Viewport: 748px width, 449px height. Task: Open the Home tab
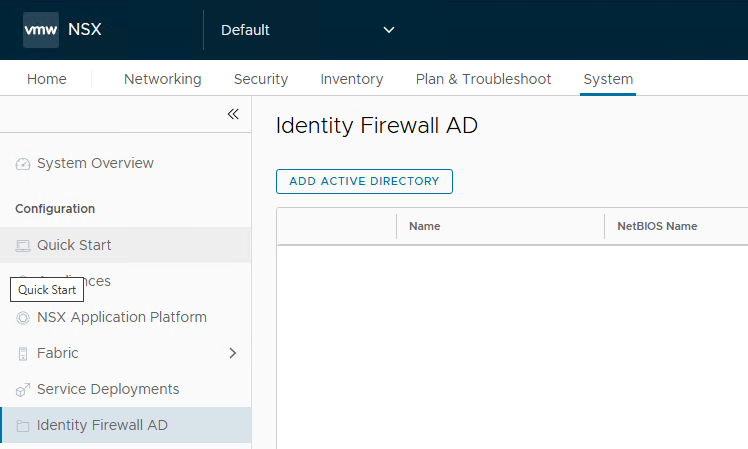(x=47, y=79)
